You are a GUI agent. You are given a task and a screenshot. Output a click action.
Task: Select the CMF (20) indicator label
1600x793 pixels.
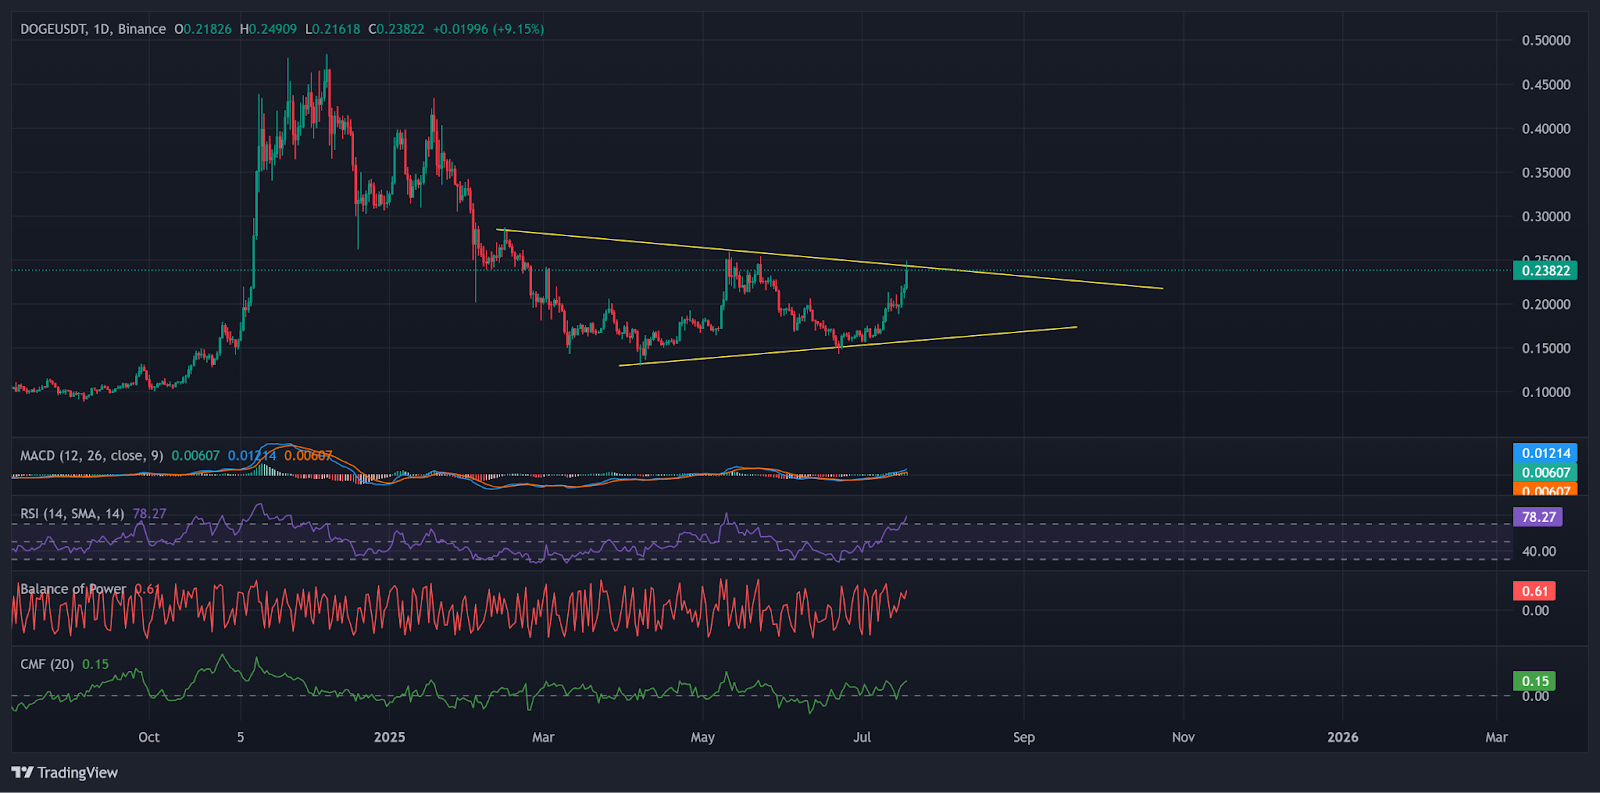(x=47, y=664)
